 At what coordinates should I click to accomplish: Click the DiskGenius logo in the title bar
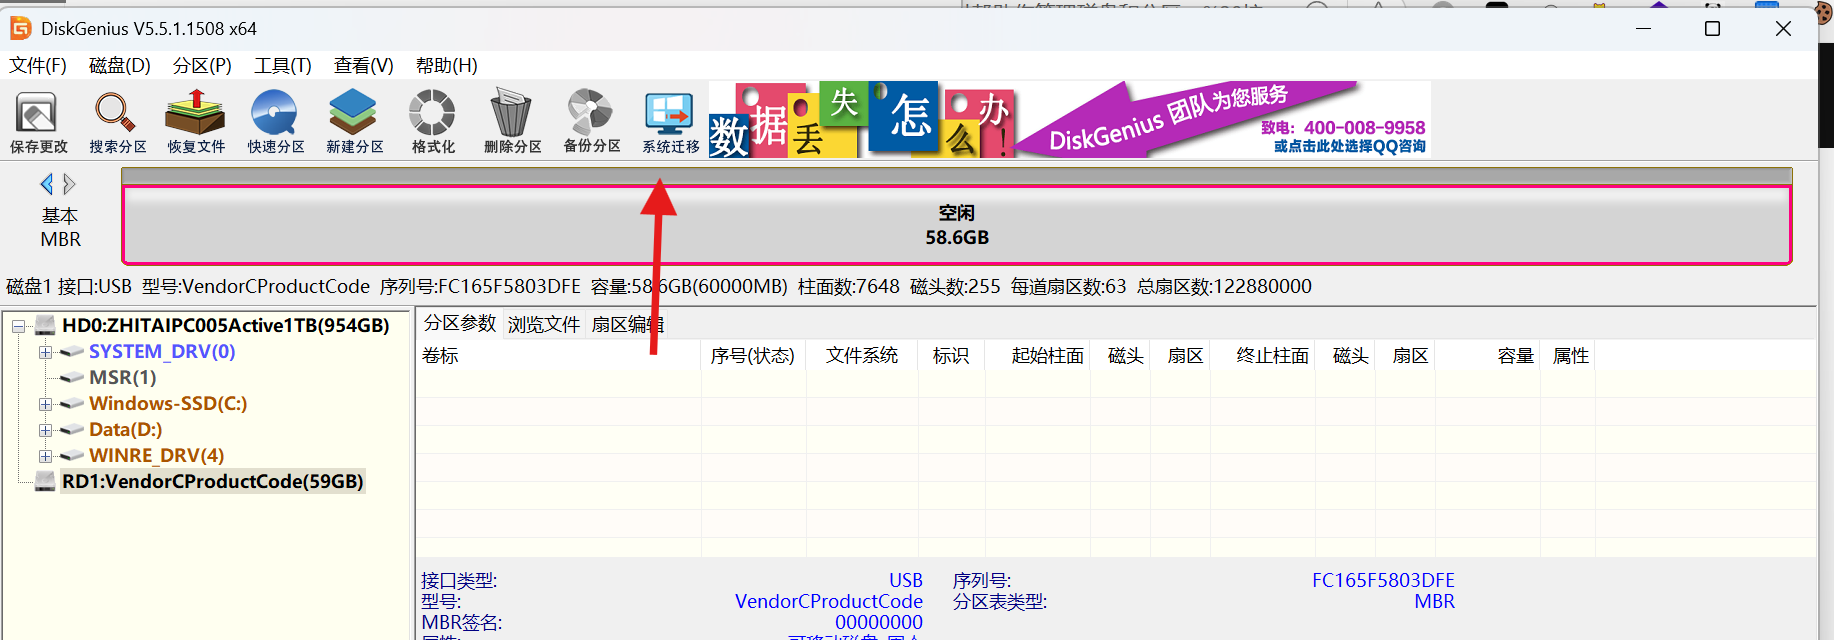click(20, 28)
